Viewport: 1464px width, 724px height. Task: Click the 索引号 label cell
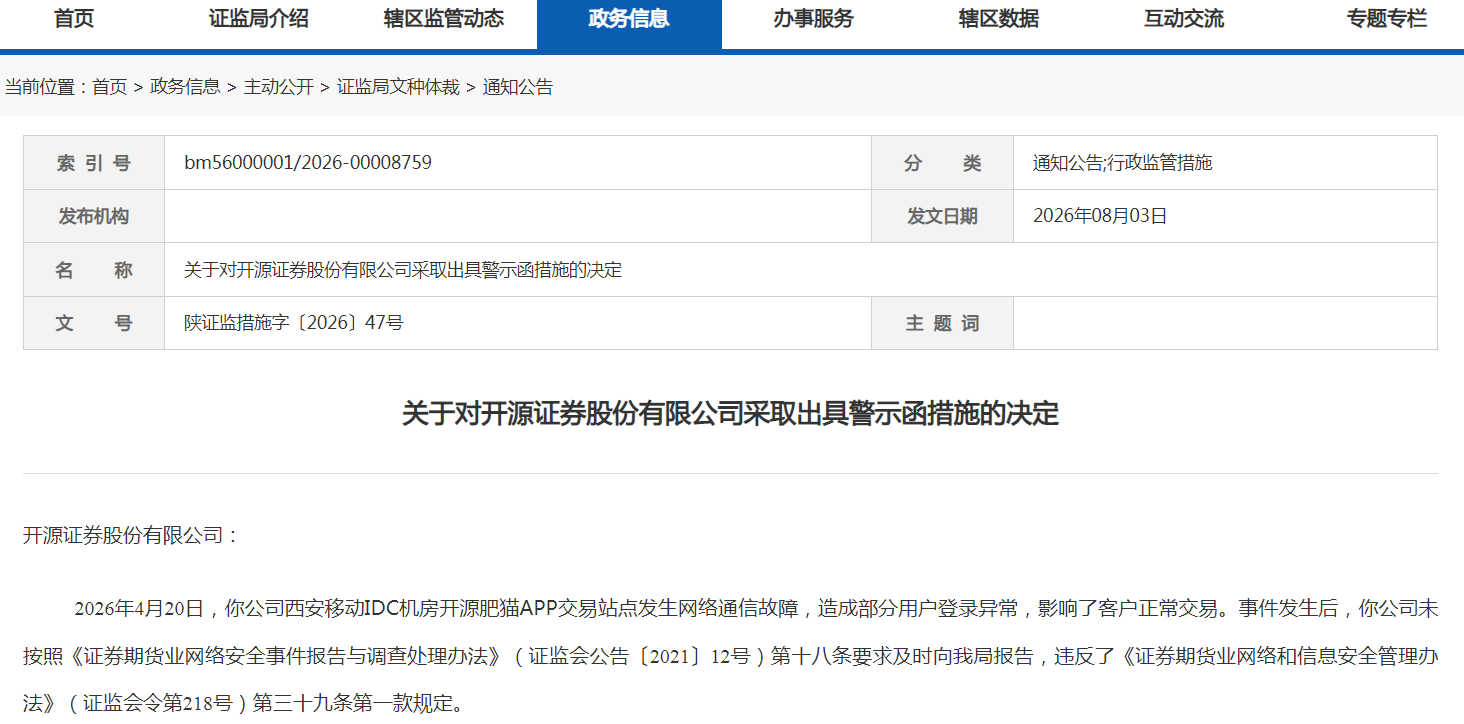[x=94, y=163]
